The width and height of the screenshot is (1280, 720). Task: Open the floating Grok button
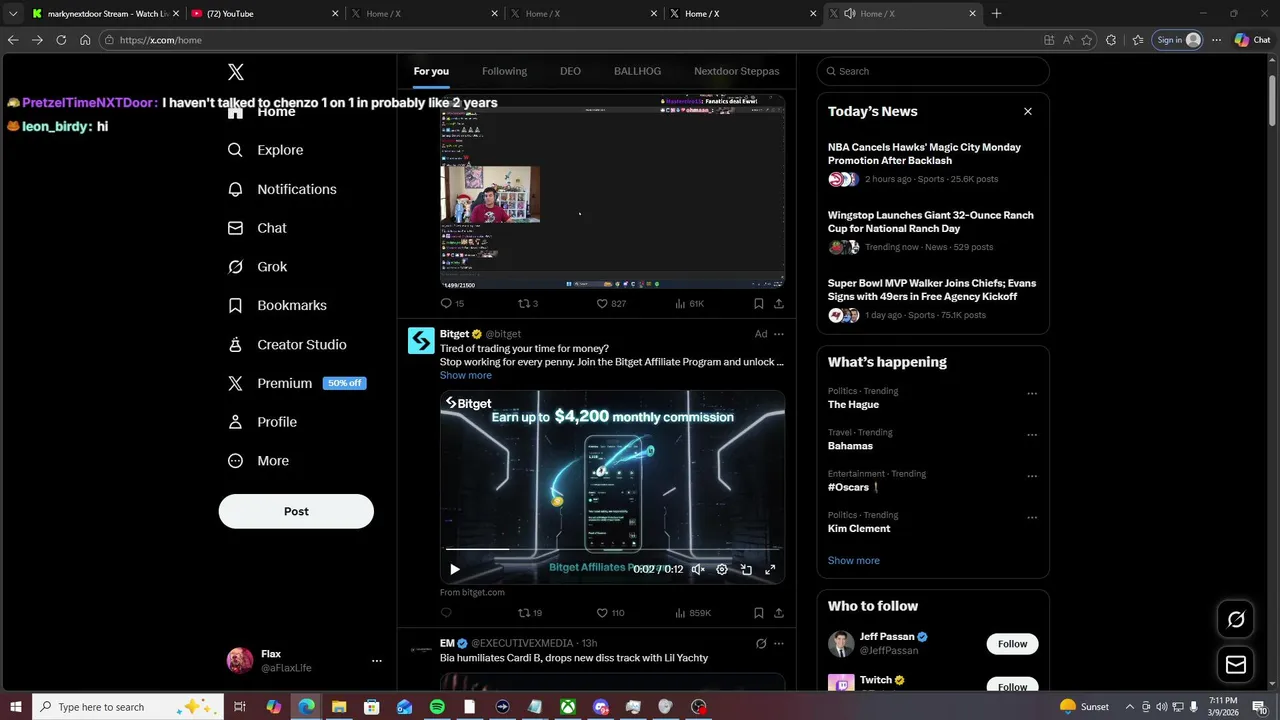click(1236, 620)
